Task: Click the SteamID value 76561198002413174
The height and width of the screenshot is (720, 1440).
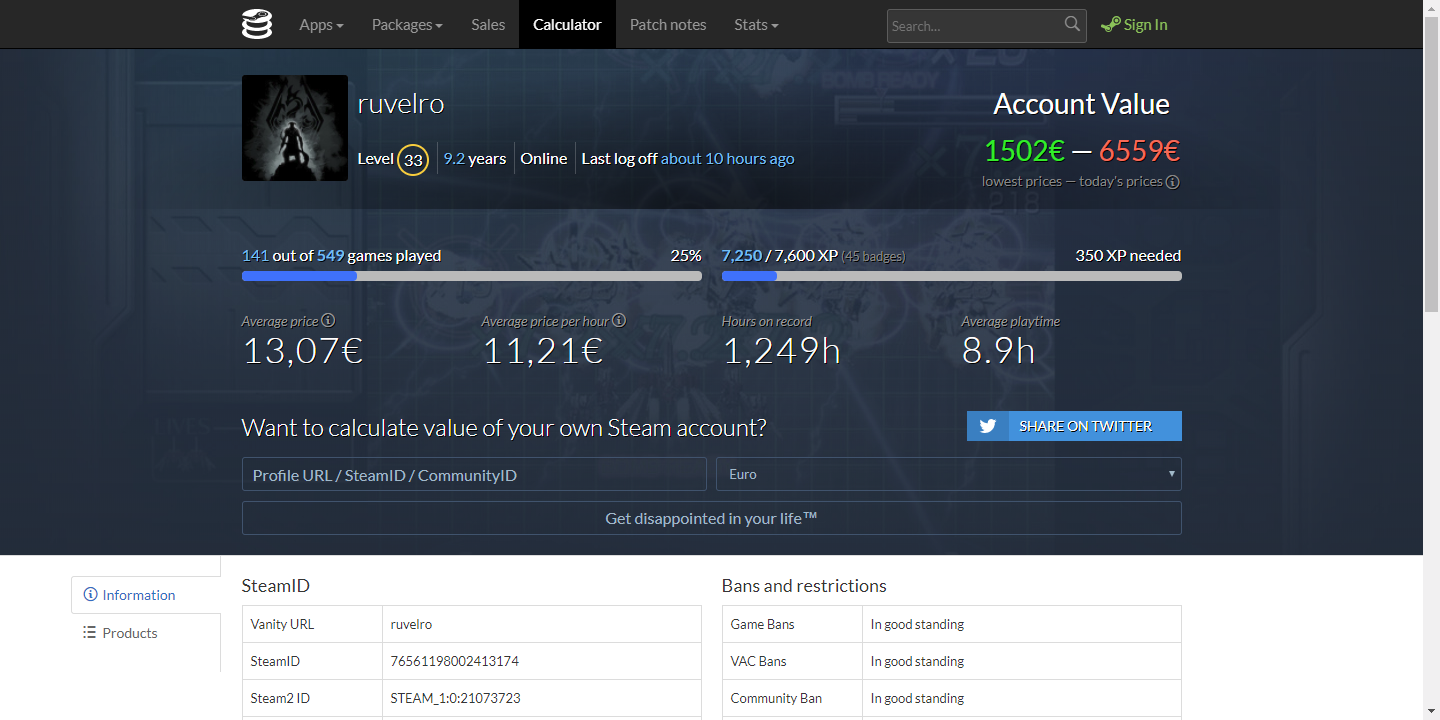Action: pos(455,661)
